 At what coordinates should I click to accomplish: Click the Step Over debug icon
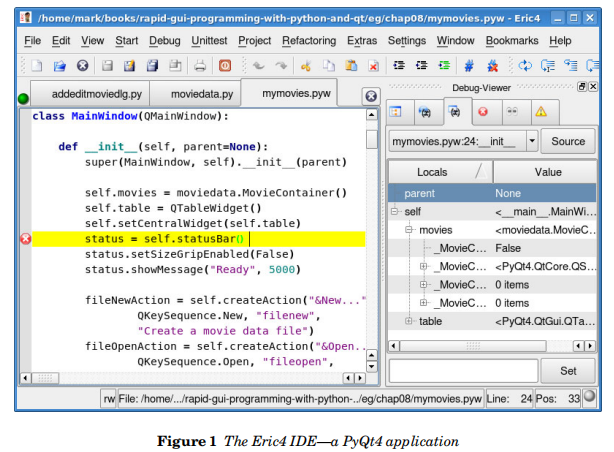571,65
